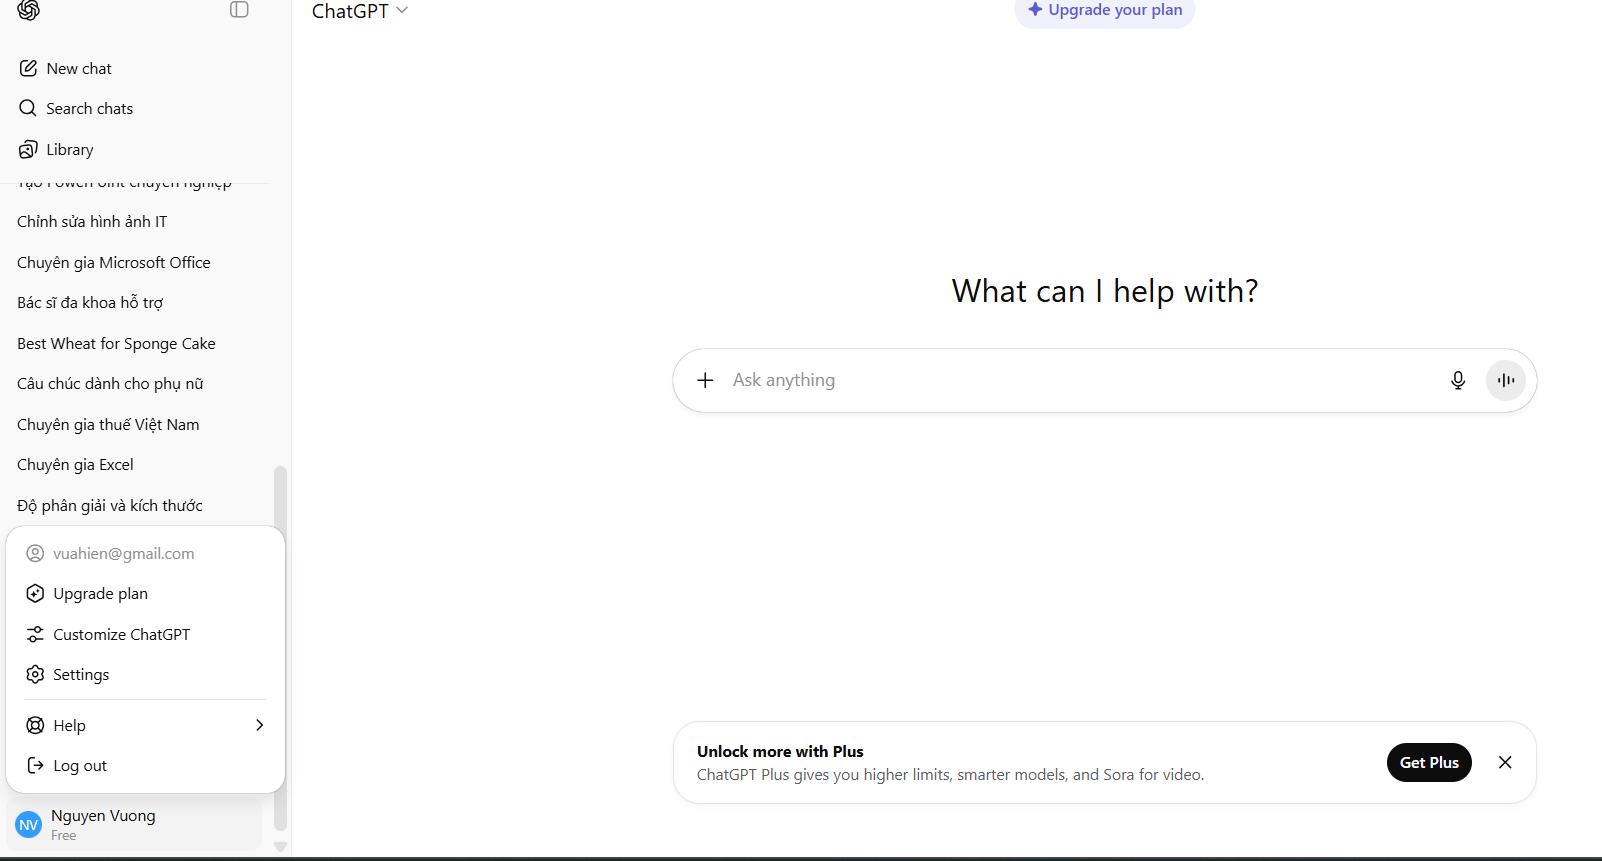
Task: Toggle the sidebar collapse icon
Action: [x=239, y=10]
